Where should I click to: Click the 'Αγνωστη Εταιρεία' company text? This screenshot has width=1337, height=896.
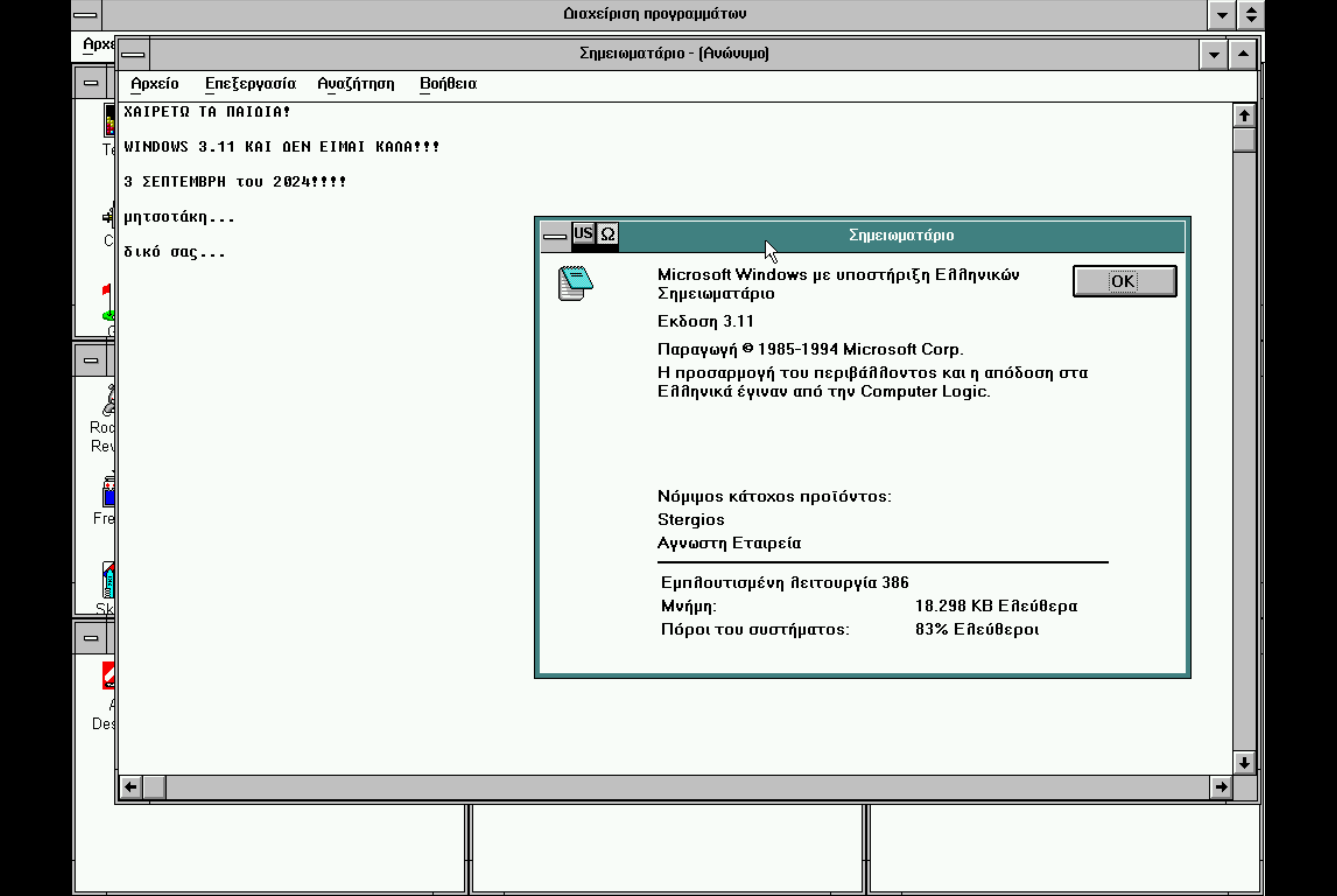[x=729, y=543]
